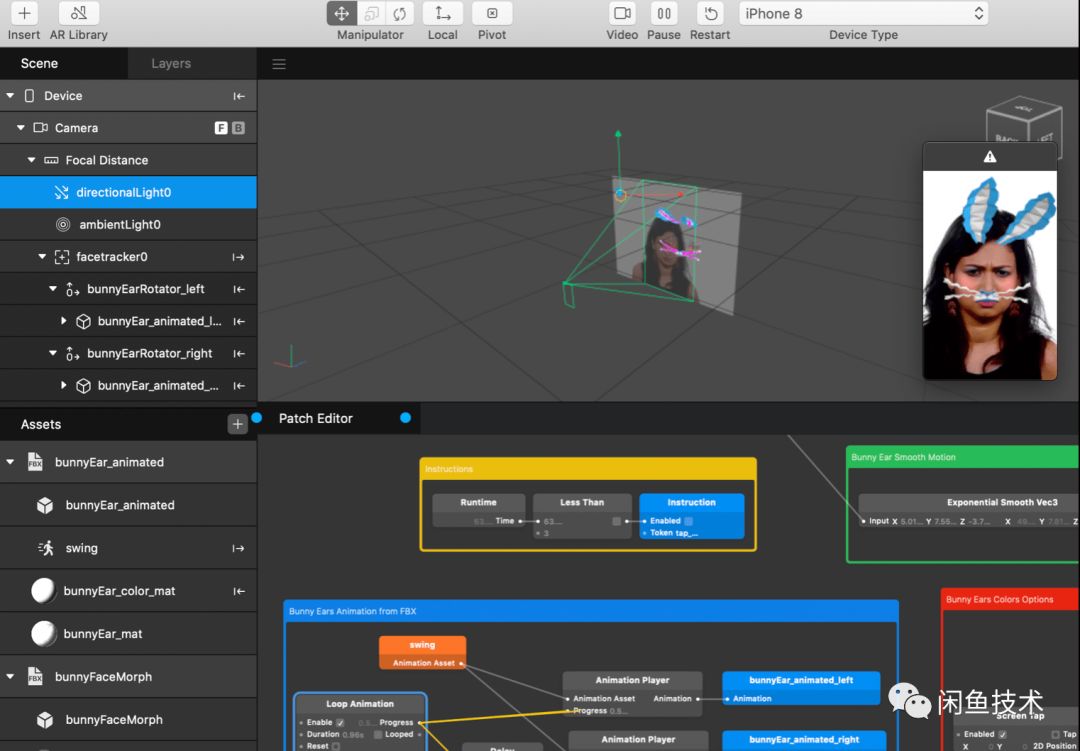The height and width of the screenshot is (751, 1080).
Task: Toggle Enabled checkbox on Instruction patch
Action: [x=688, y=521]
